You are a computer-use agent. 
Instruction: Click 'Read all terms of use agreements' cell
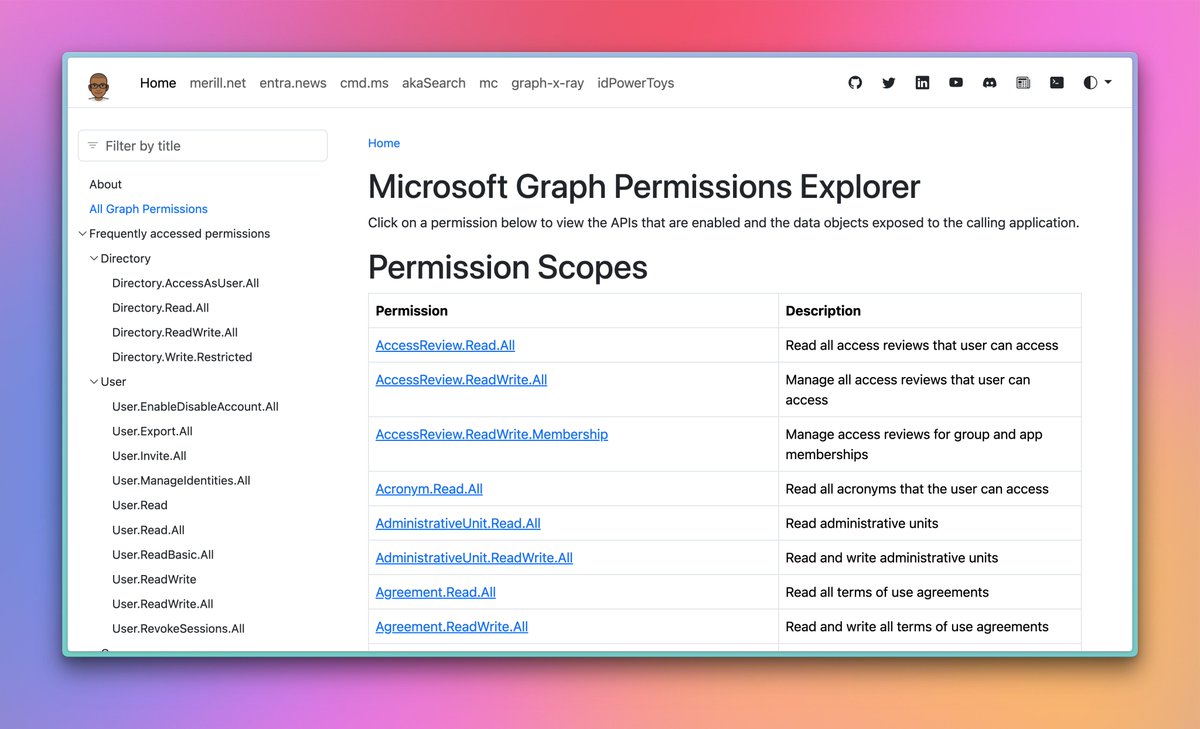tap(930, 592)
